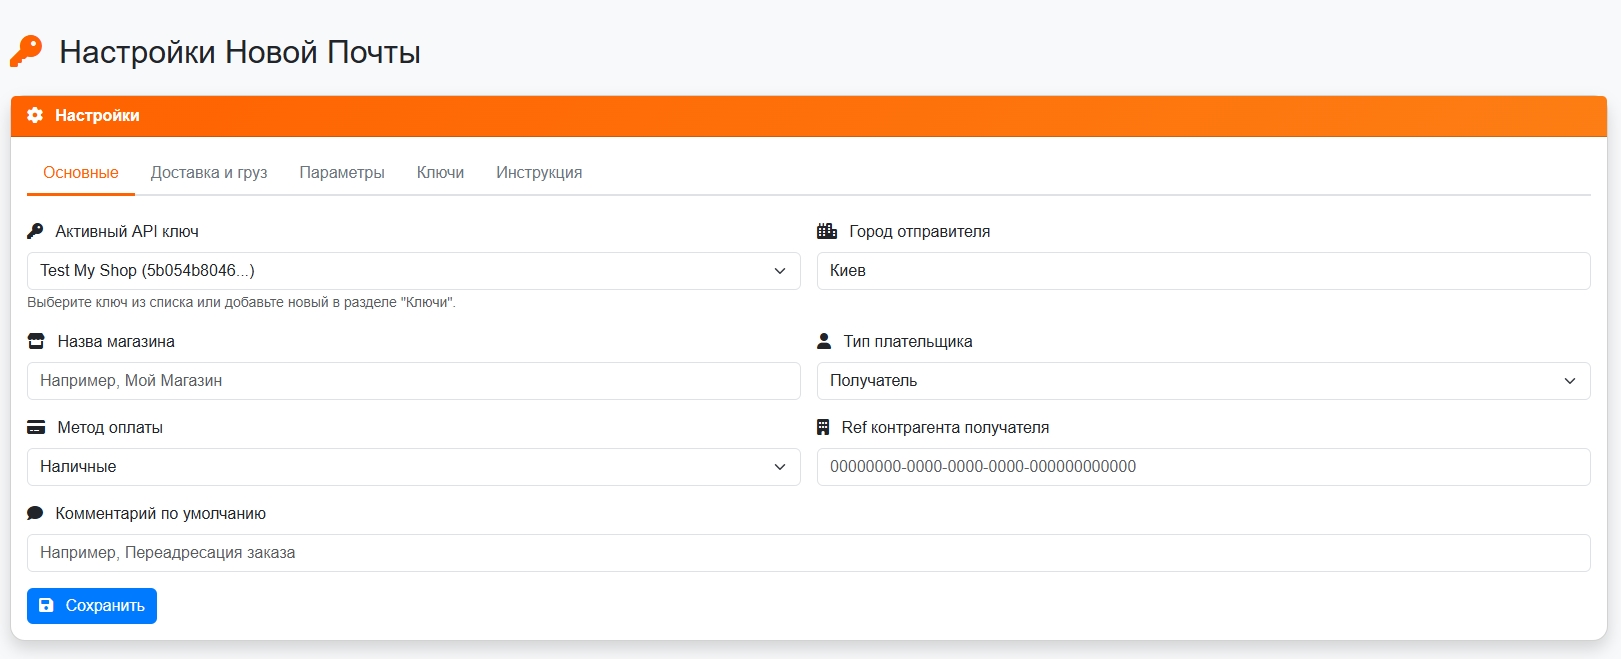Click the gear icon in Настройки header
The width and height of the screenshot is (1621, 659).
point(35,115)
